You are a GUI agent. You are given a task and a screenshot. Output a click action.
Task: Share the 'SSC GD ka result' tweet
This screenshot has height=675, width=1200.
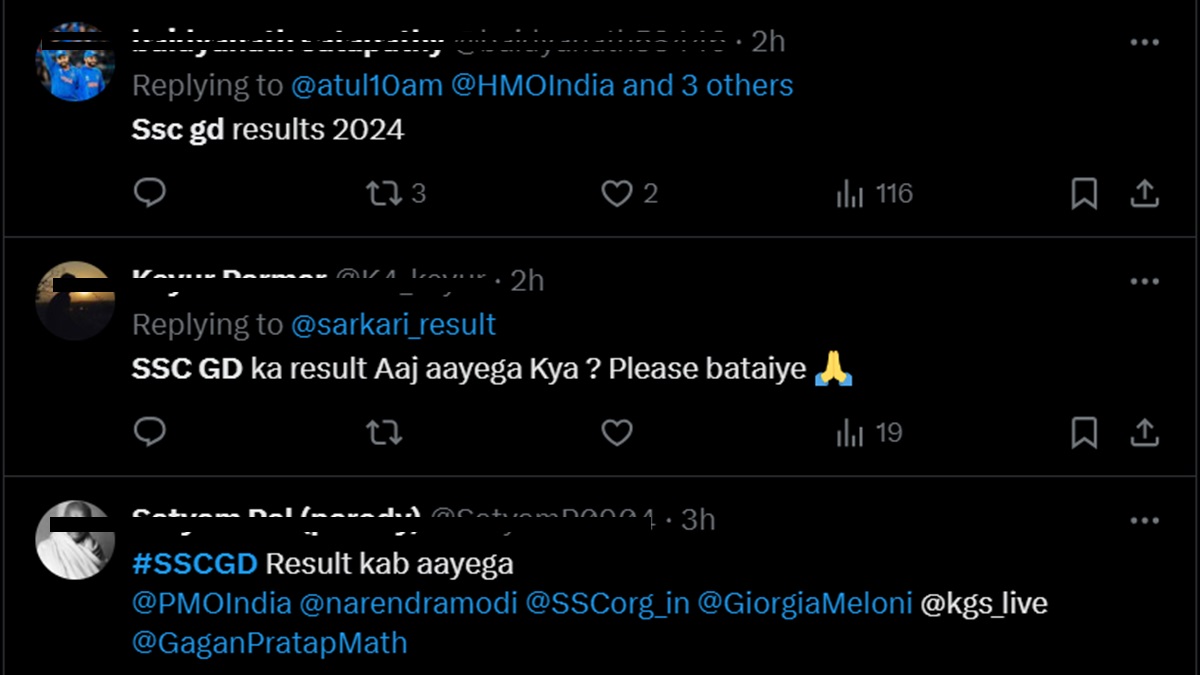point(1144,432)
